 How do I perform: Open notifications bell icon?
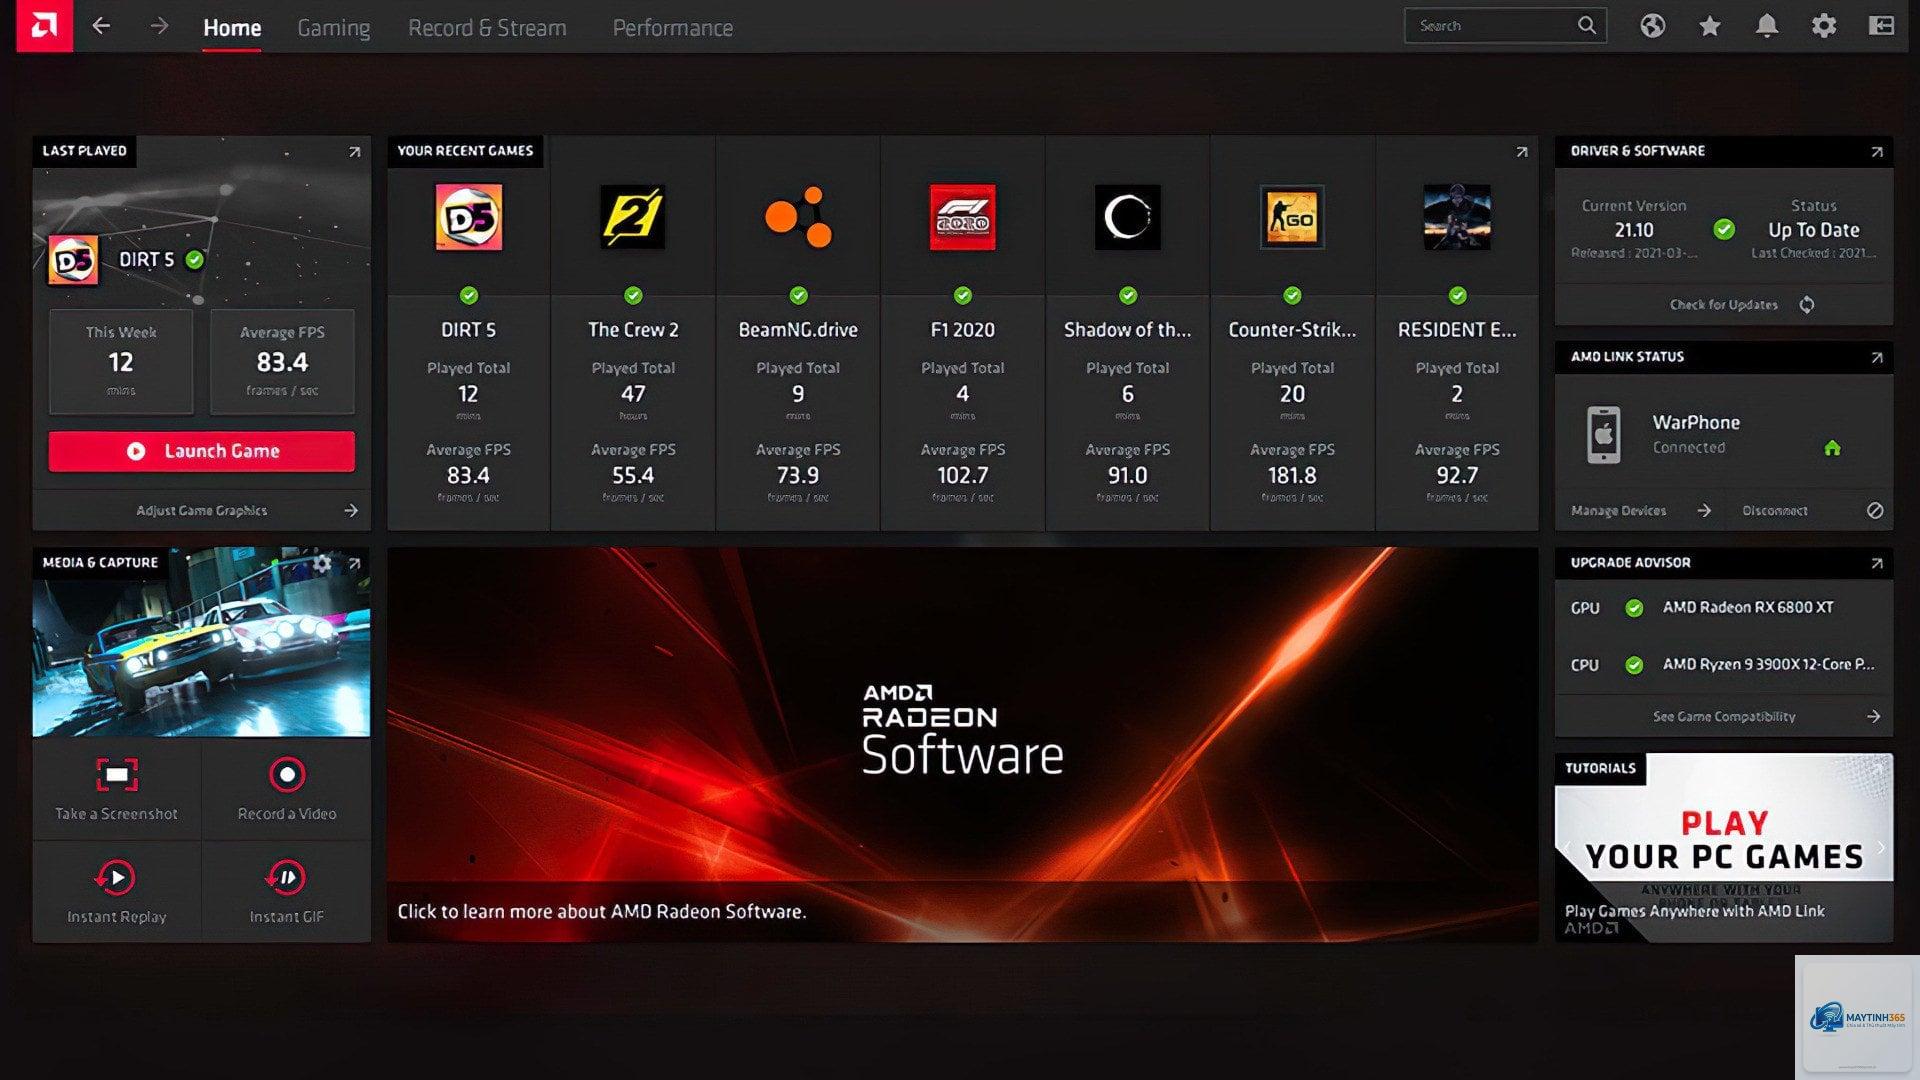click(1767, 26)
